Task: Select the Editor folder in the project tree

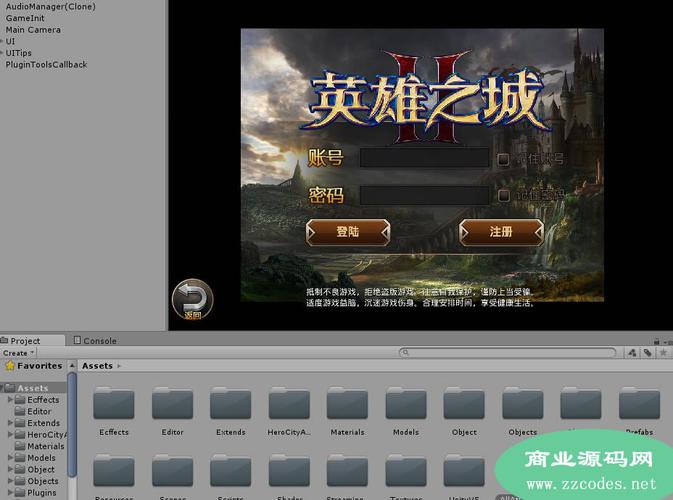Action: 39,411
